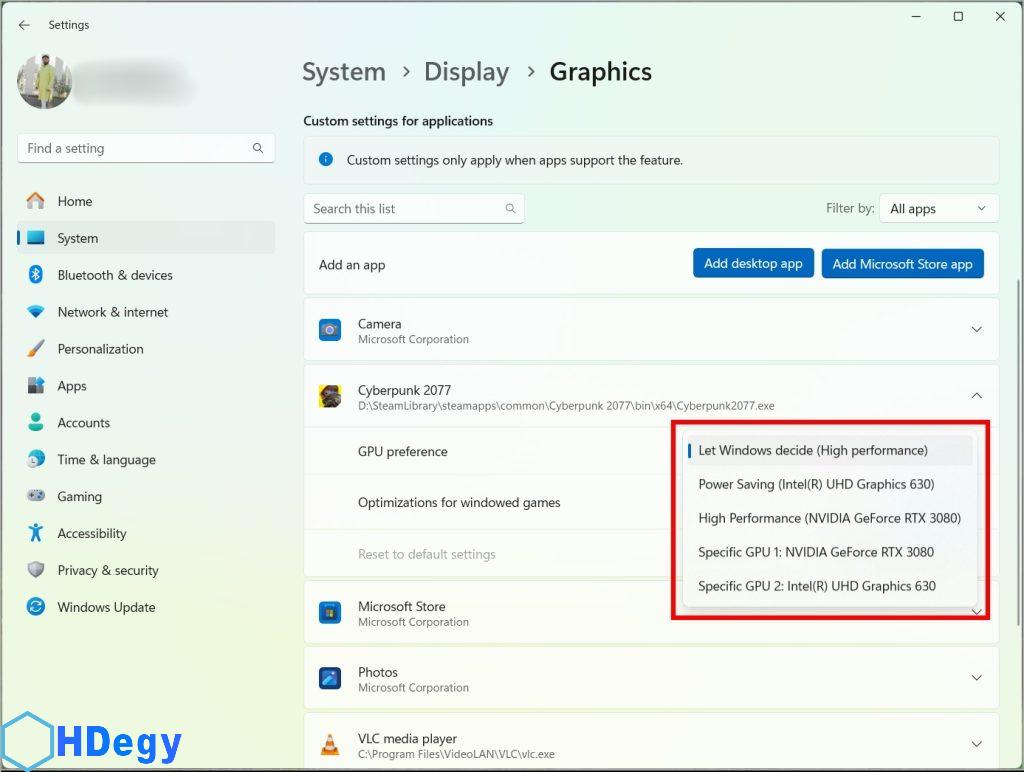
Task: Click the back arrow in Settings
Action: point(24,25)
